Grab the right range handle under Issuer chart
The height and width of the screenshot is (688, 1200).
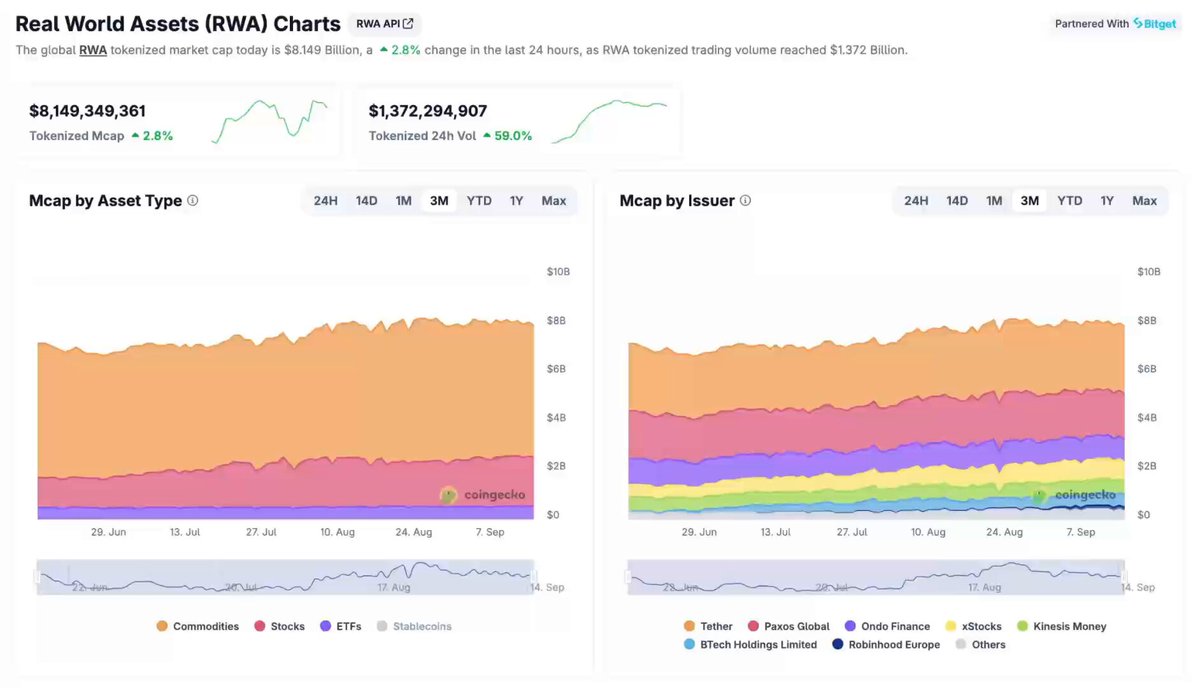tap(1124, 577)
